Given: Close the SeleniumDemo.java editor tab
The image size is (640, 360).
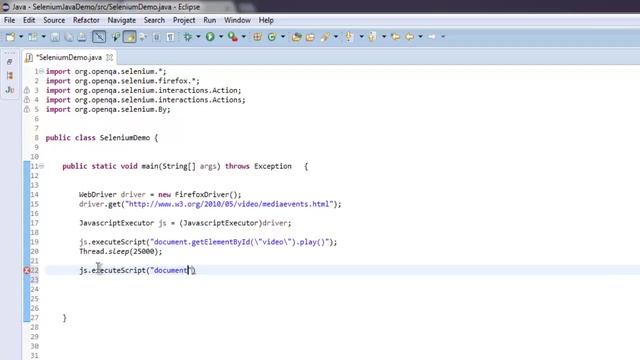Looking at the screenshot, I should (x=109, y=58).
